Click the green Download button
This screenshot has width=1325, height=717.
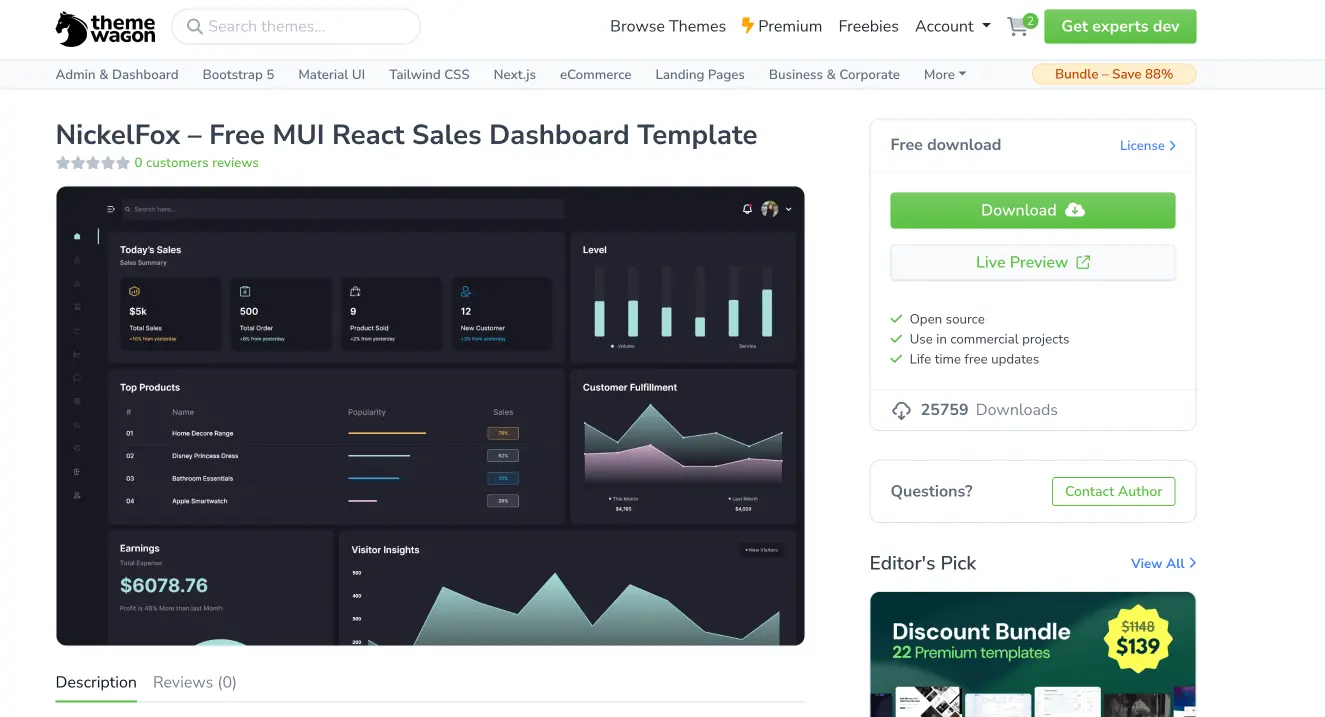(1033, 210)
